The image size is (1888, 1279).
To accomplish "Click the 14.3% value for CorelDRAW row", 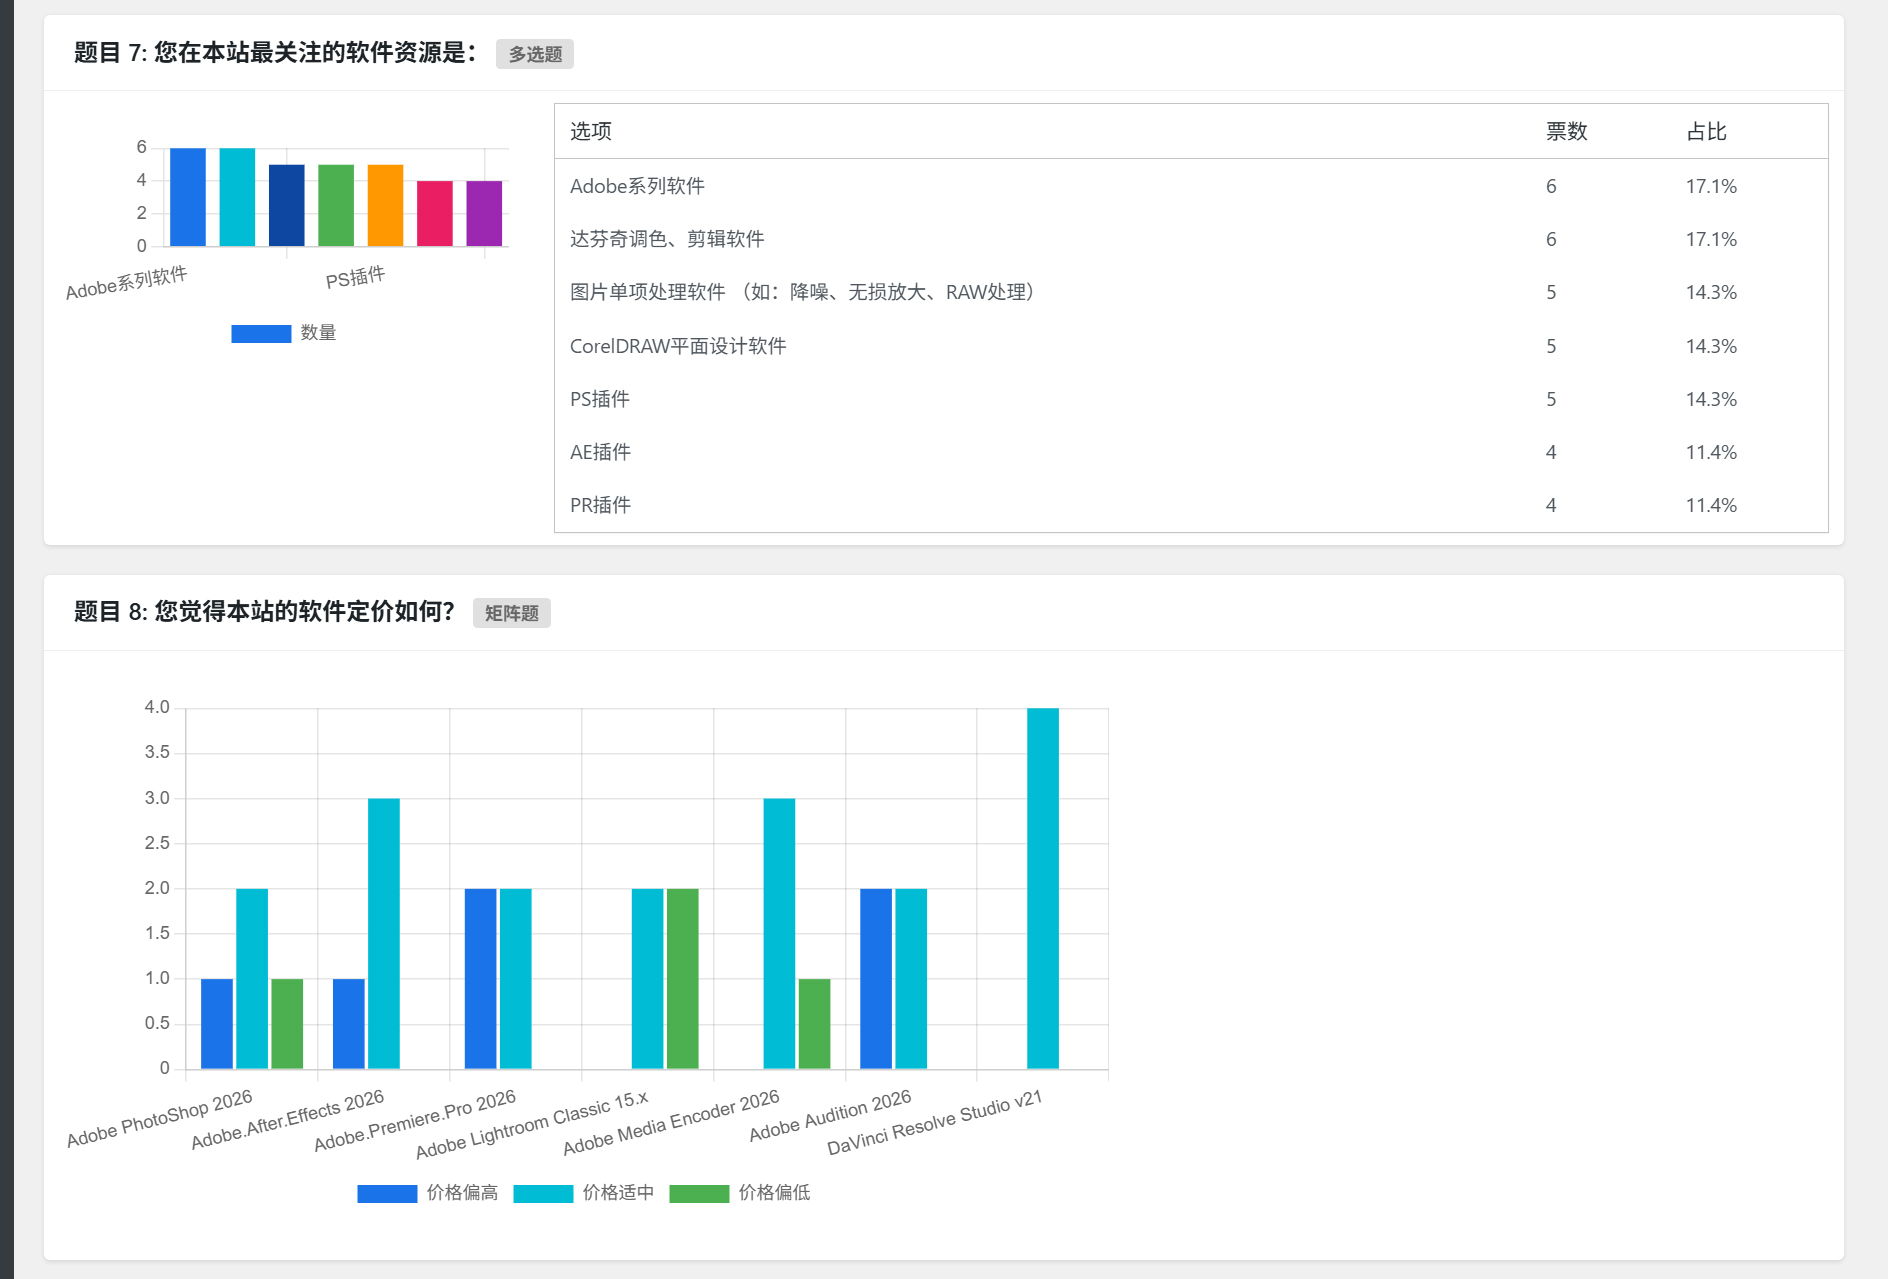I will click(1711, 346).
